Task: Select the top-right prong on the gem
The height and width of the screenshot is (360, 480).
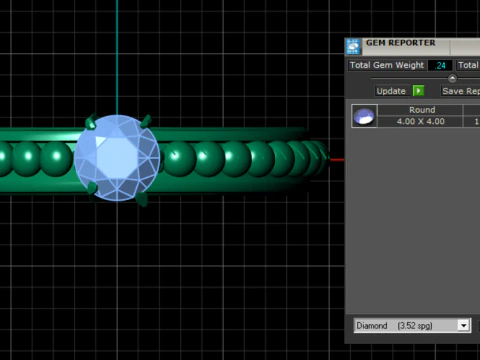Action: coord(146,121)
